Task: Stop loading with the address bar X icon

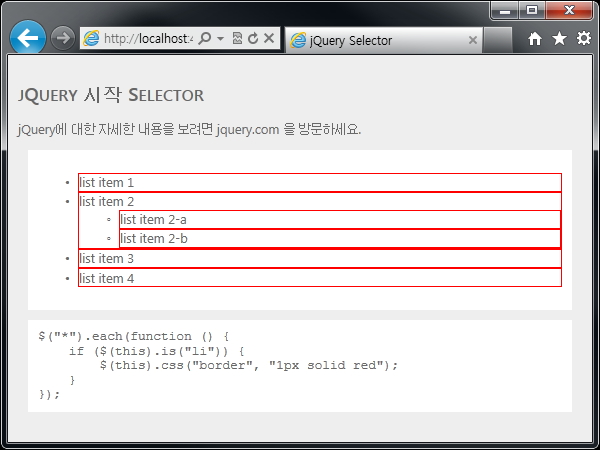Action: click(x=269, y=38)
